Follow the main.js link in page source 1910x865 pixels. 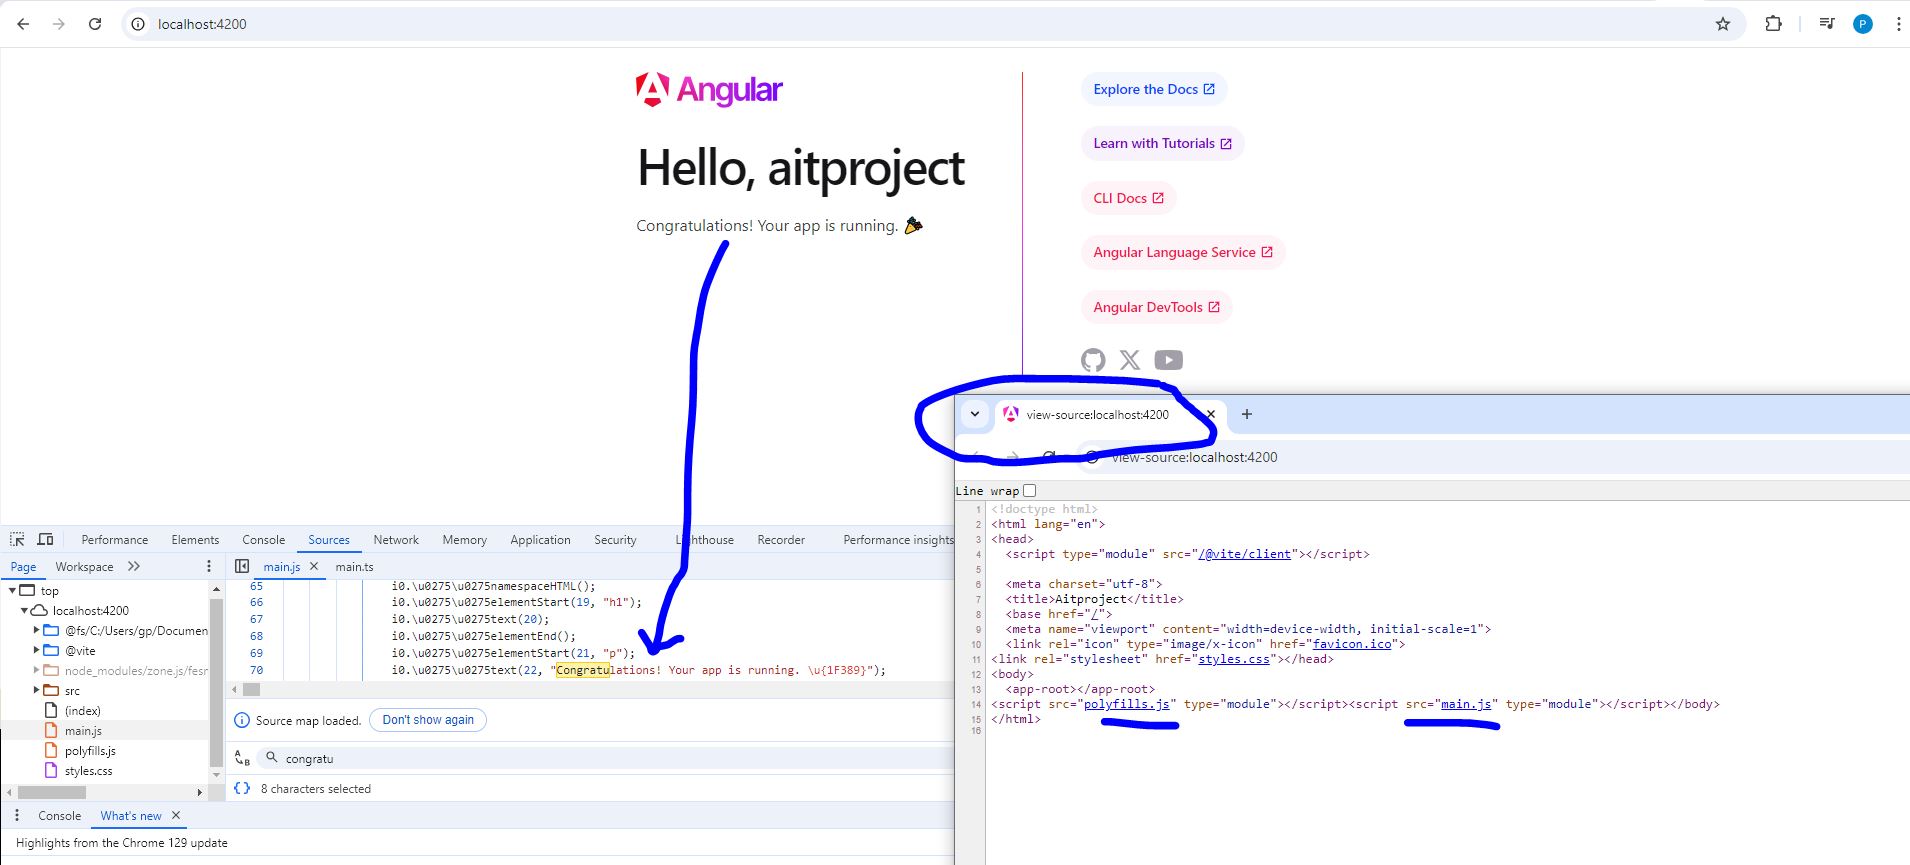[x=1466, y=704]
